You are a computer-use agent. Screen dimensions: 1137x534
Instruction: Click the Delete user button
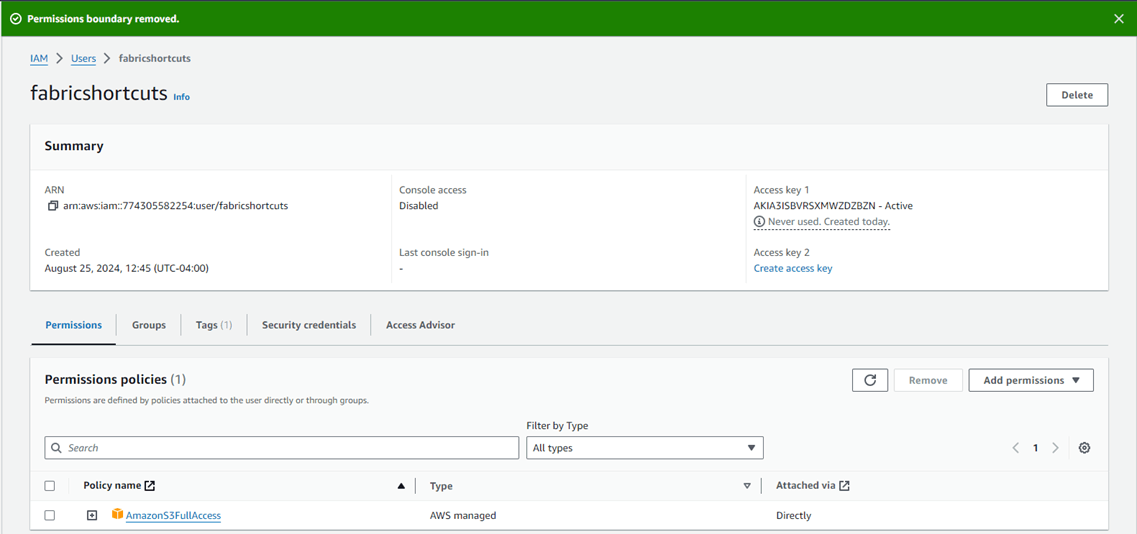[1076, 95]
